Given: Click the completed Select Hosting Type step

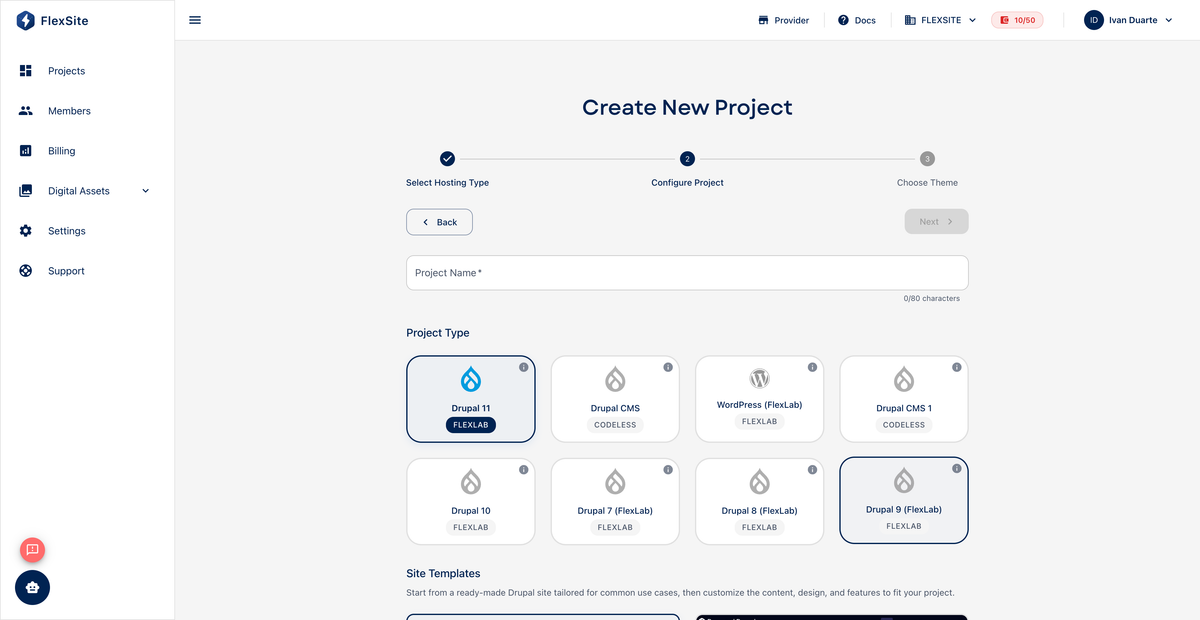Looking at the screenshot, I should 447,159.
